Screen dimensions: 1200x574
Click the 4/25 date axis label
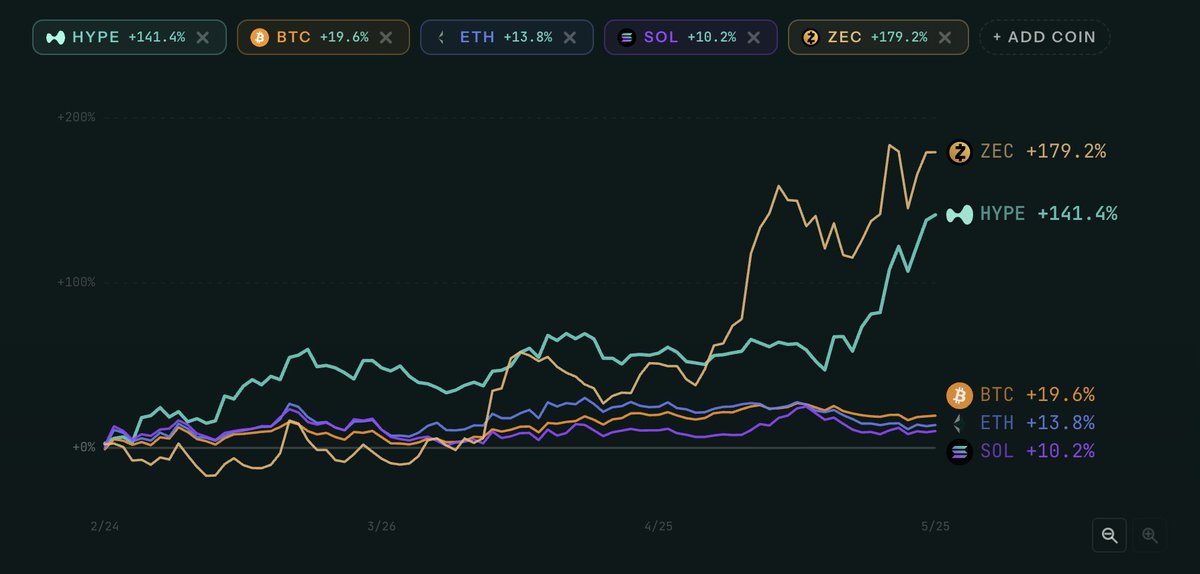click(658, 526)
